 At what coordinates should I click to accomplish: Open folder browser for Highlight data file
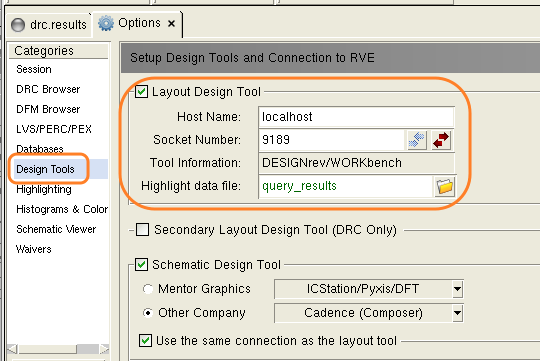click(445, 187)
